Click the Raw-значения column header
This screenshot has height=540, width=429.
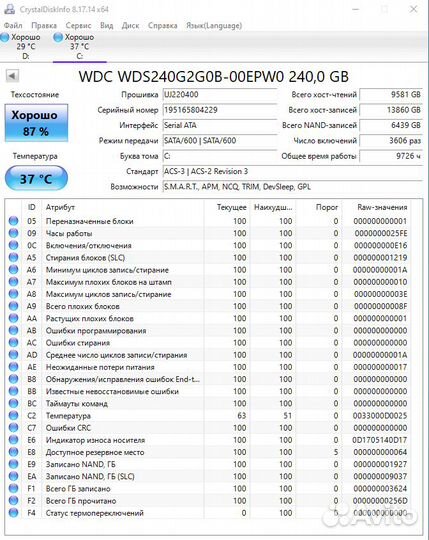coord(382,207)
